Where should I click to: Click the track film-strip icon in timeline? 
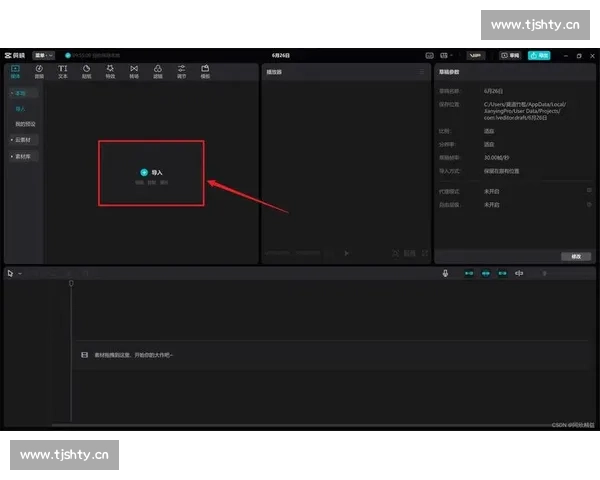pos(85,355)
